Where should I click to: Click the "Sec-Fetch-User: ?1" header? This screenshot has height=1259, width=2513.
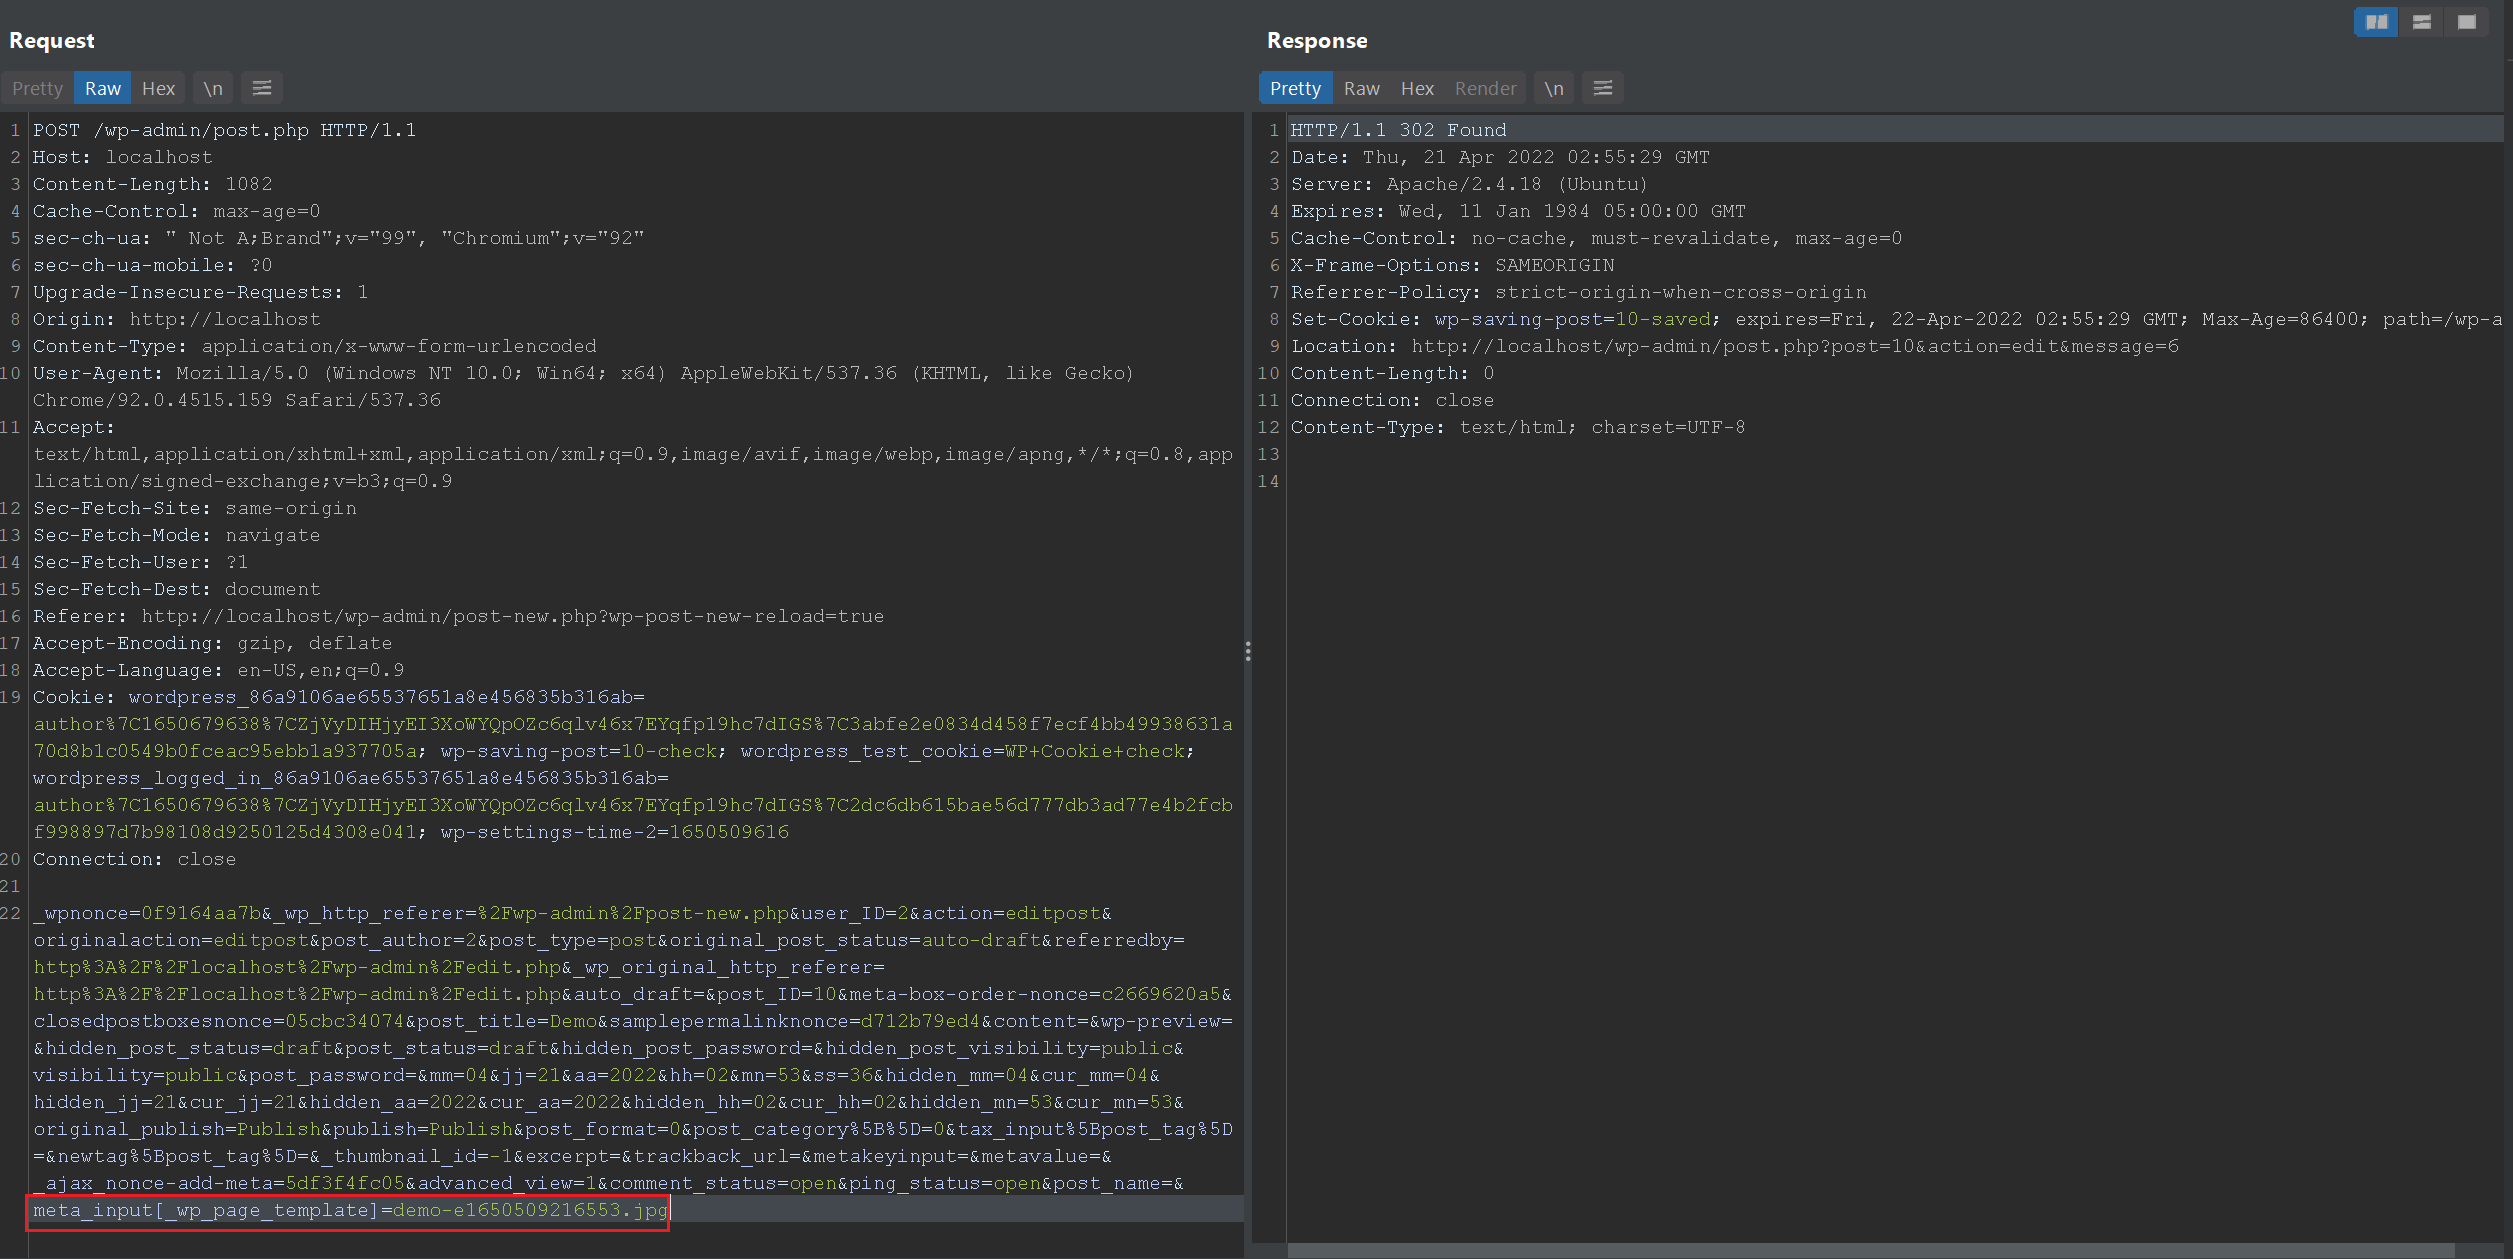click(140, 562)
